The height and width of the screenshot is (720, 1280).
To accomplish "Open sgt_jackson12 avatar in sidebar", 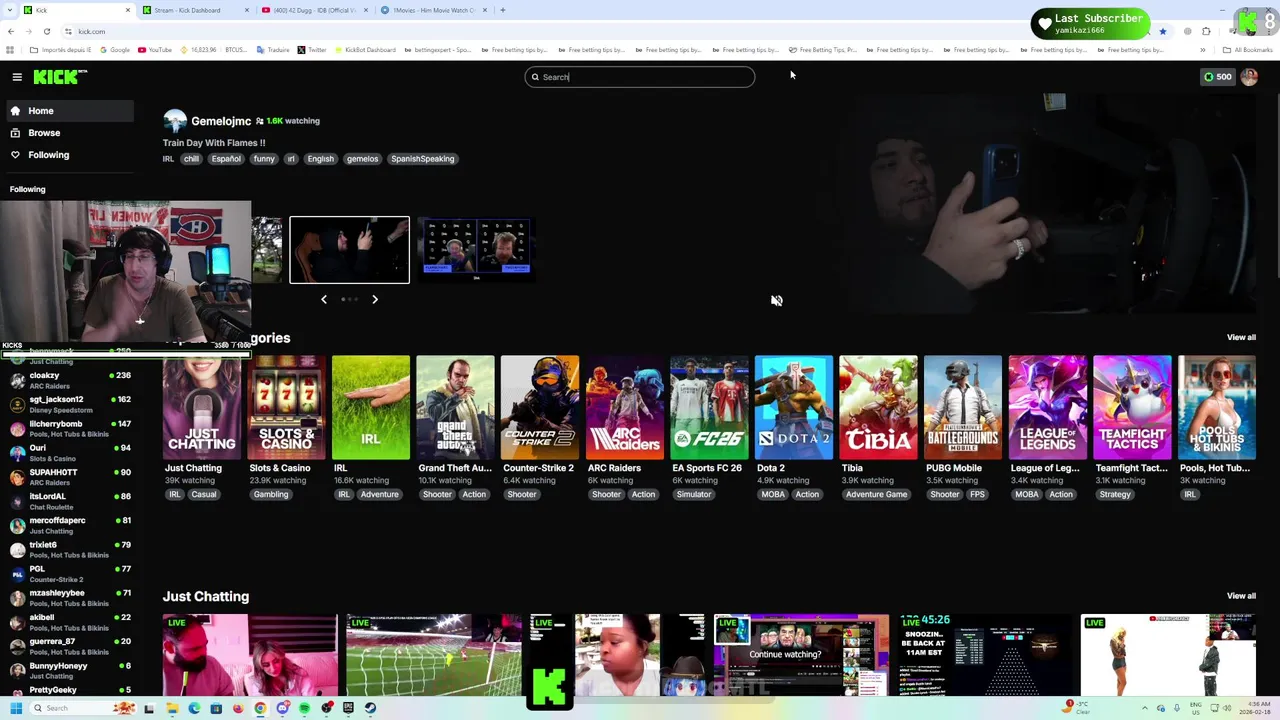I will (x=17, y=404).
